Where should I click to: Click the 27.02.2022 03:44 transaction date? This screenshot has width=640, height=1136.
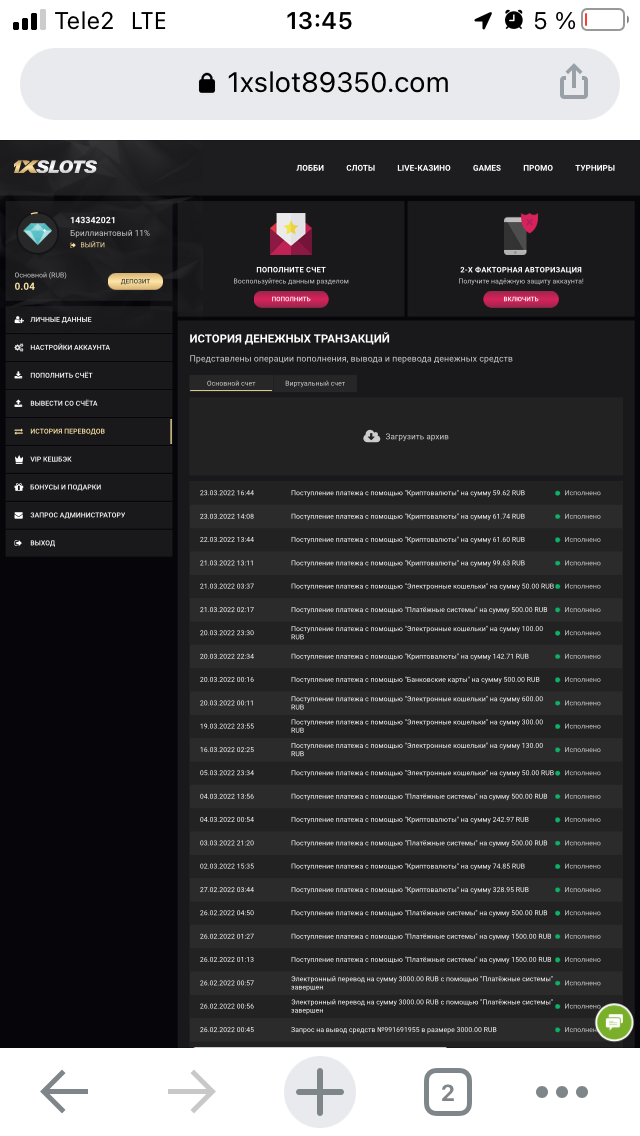[x=227, y=890]
